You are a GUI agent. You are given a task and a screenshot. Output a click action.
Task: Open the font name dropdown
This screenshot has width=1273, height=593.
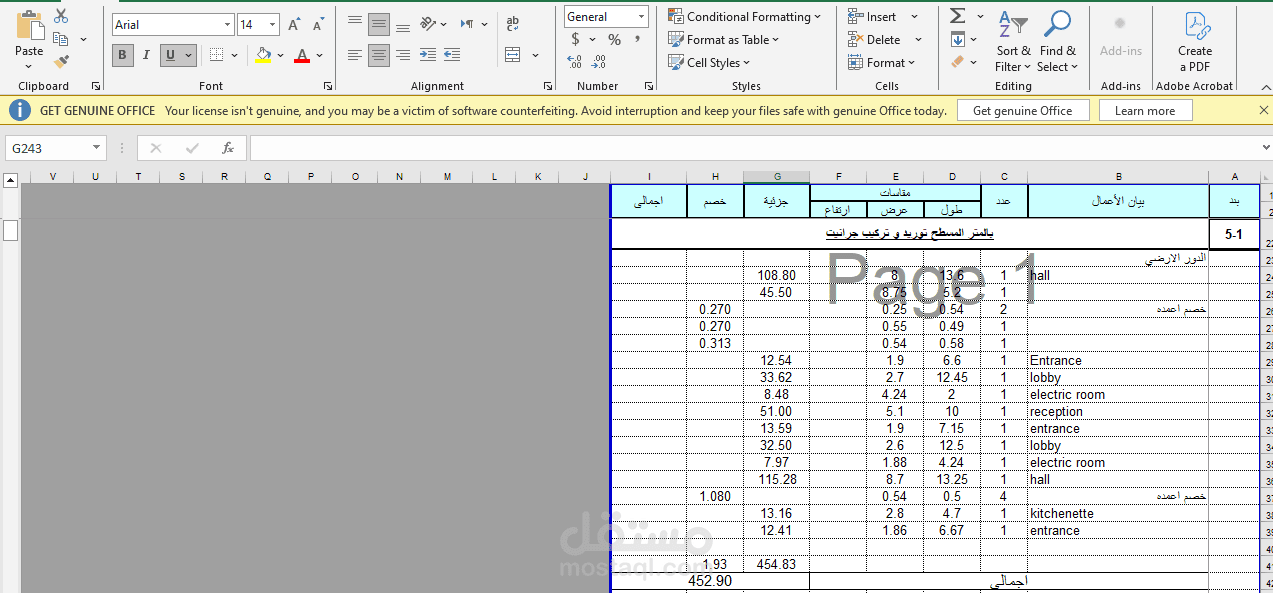pyautogui.click(x=228, y=25)
